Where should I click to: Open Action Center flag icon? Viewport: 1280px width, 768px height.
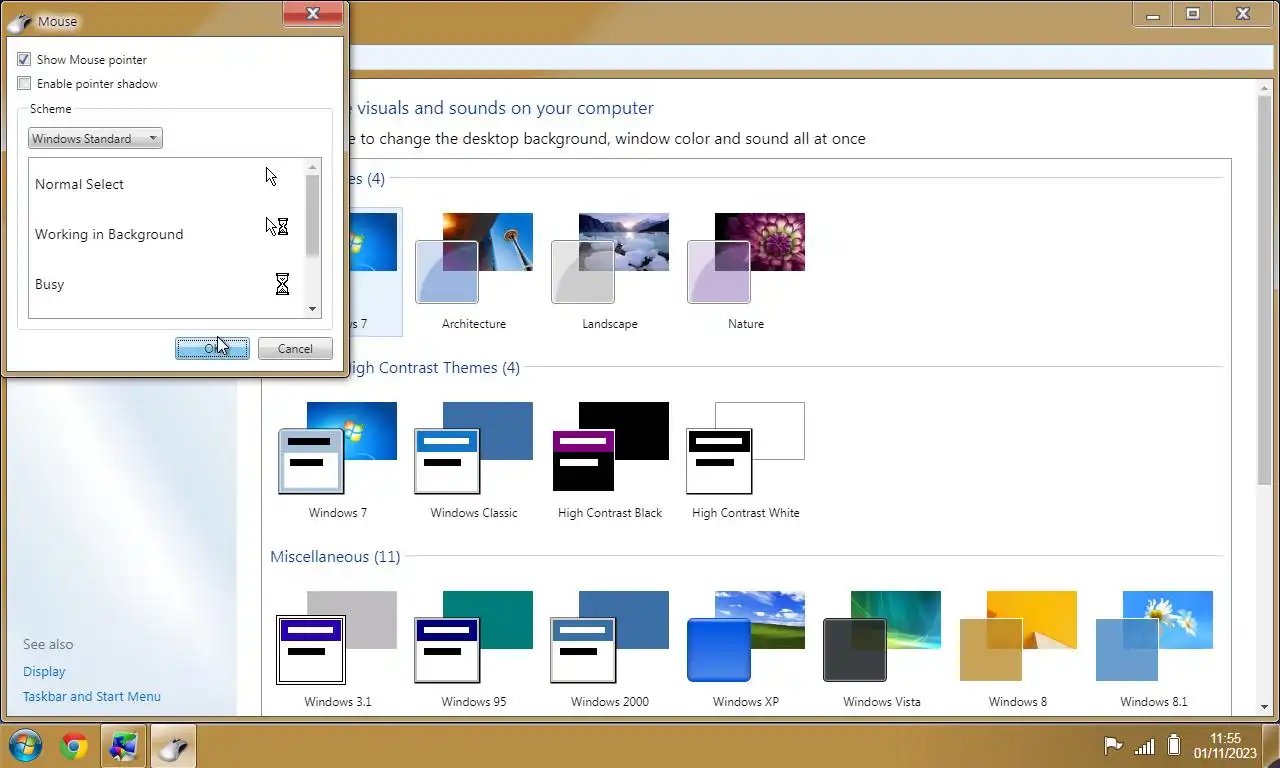point(1112,746)
